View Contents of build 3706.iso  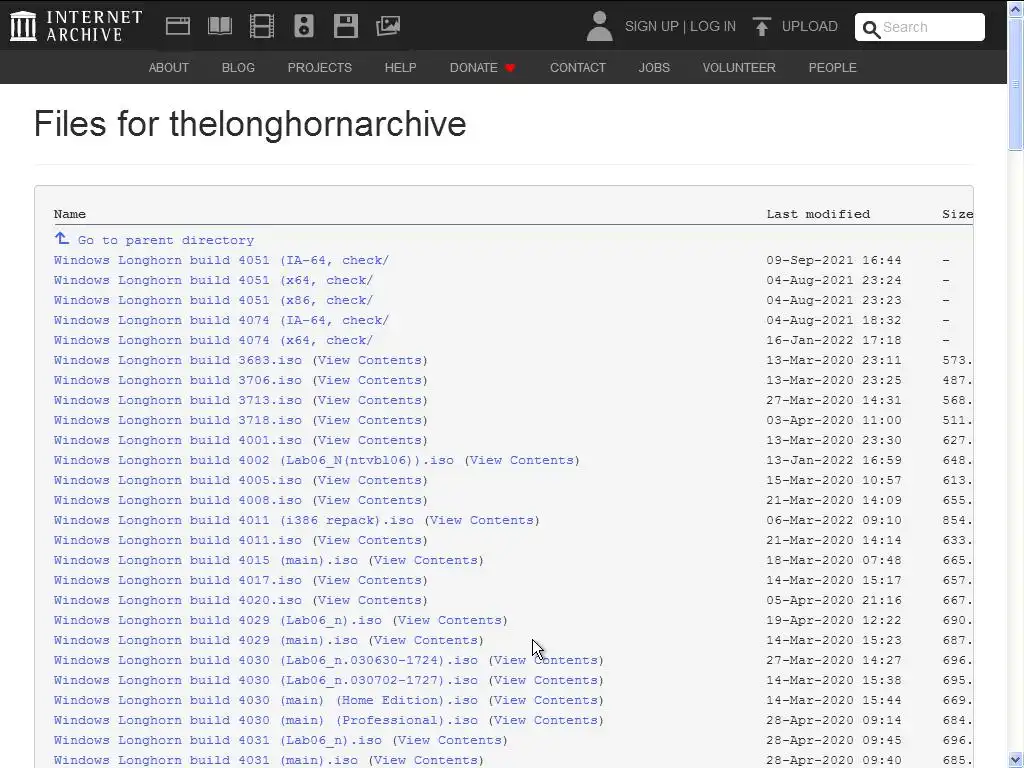[370, 380]
